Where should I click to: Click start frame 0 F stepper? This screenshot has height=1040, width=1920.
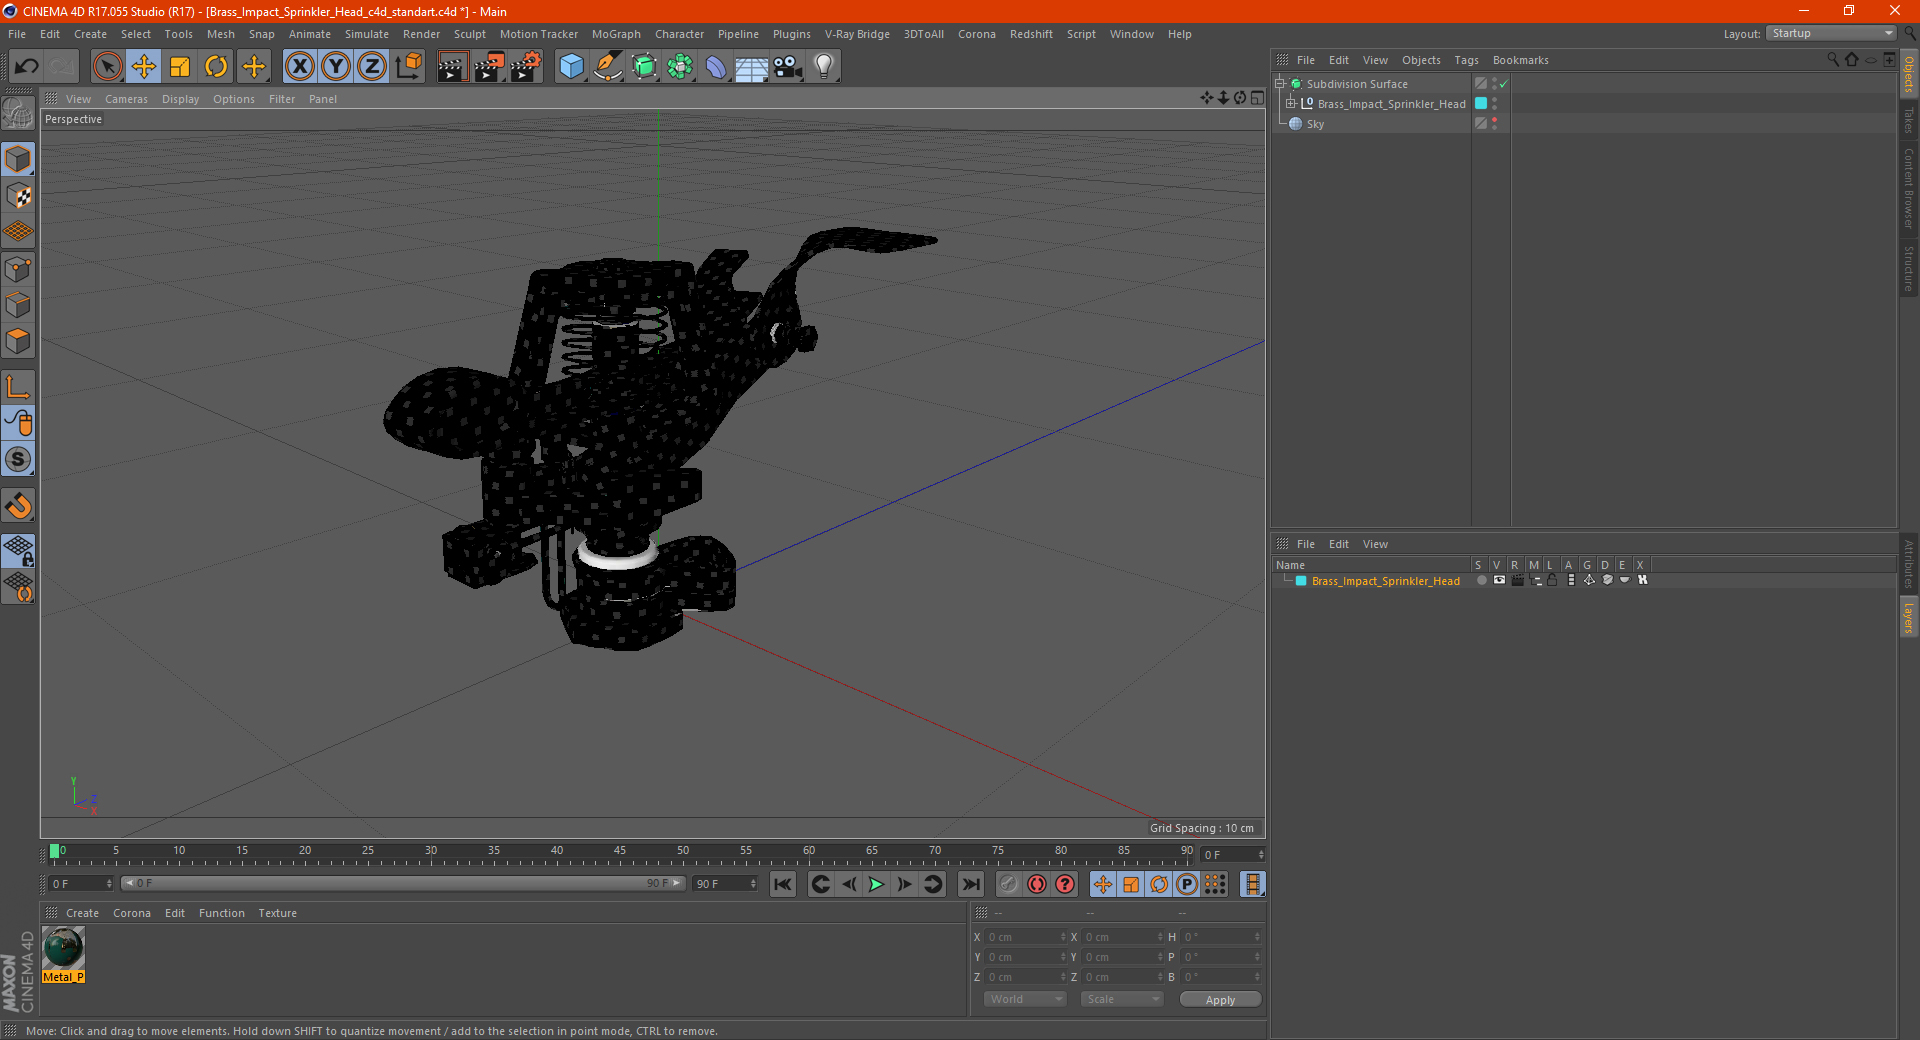pos(109,884)
